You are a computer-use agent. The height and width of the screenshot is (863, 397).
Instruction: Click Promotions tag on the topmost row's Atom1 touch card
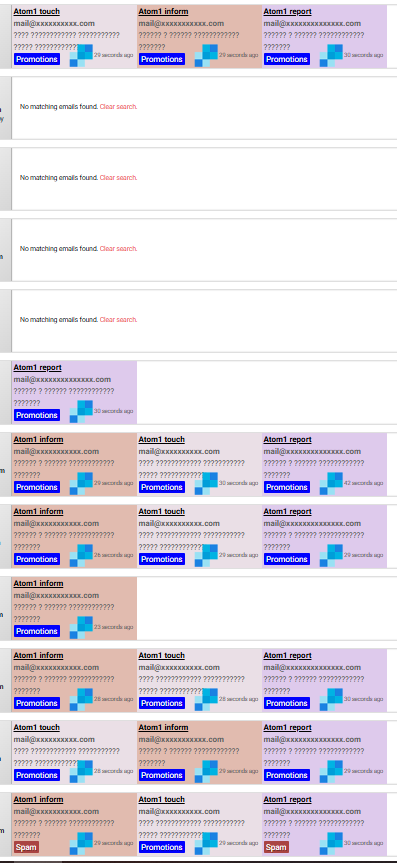click(37, 59)
